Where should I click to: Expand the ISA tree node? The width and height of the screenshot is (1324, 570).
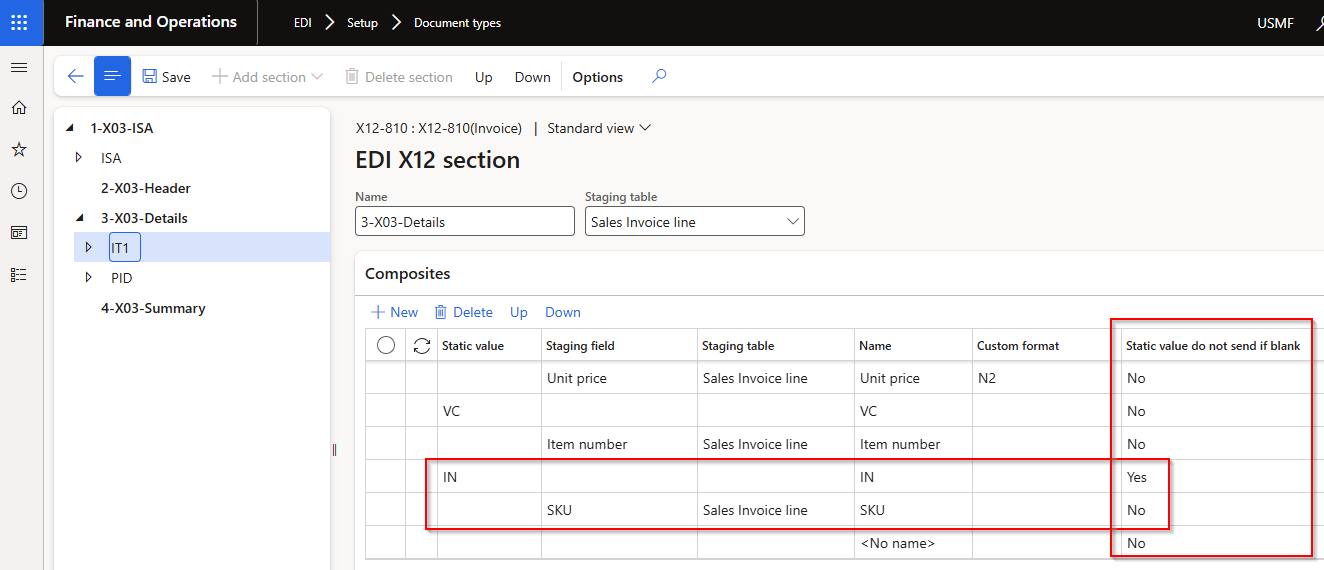pyautogui.click(x=80, y=158)
